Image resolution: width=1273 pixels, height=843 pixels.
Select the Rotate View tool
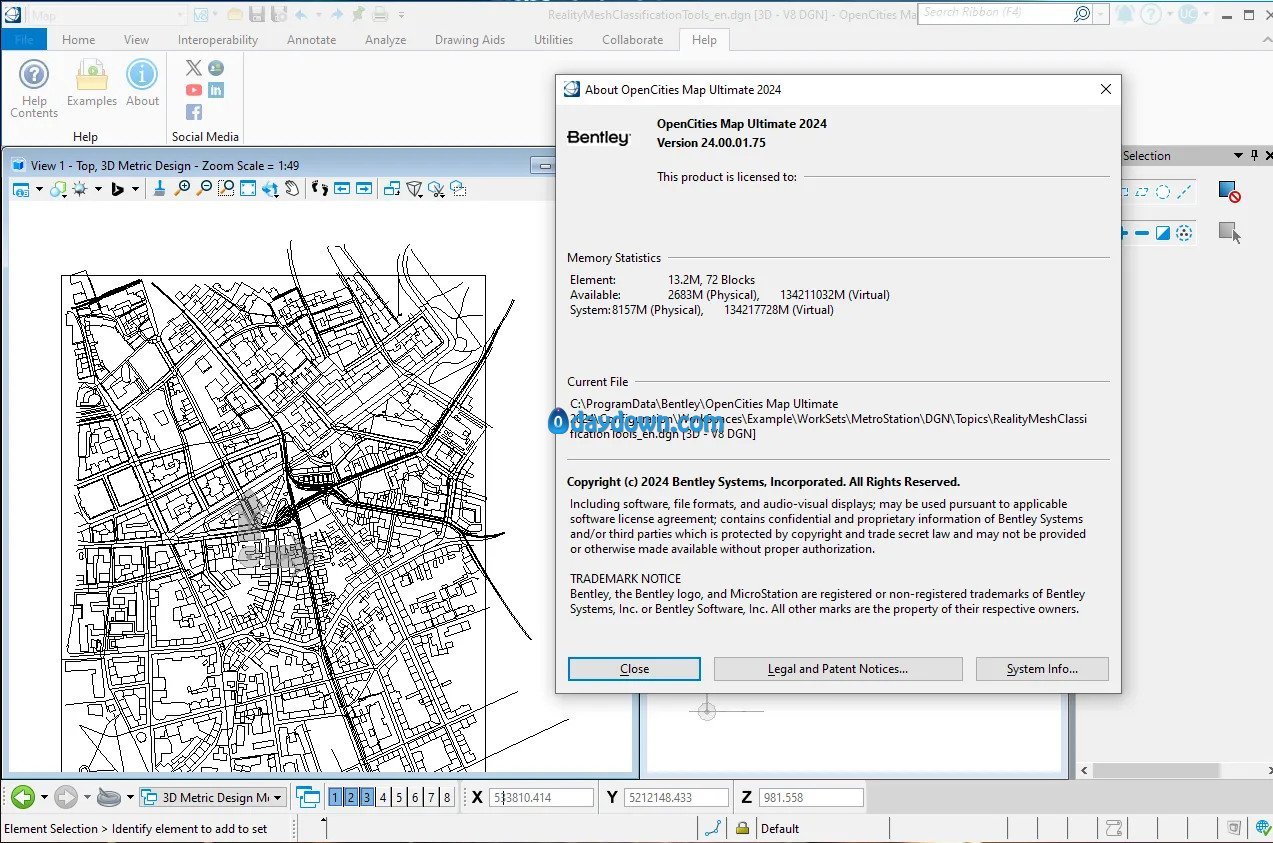click(x=270, y=189)
